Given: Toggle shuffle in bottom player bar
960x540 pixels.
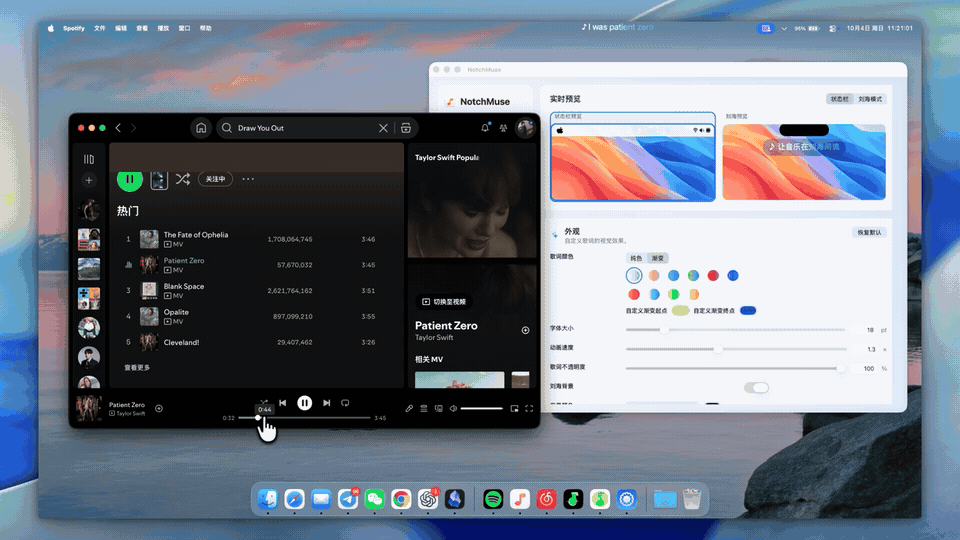Looking at the screenshot, I should (x=264, y=402).
